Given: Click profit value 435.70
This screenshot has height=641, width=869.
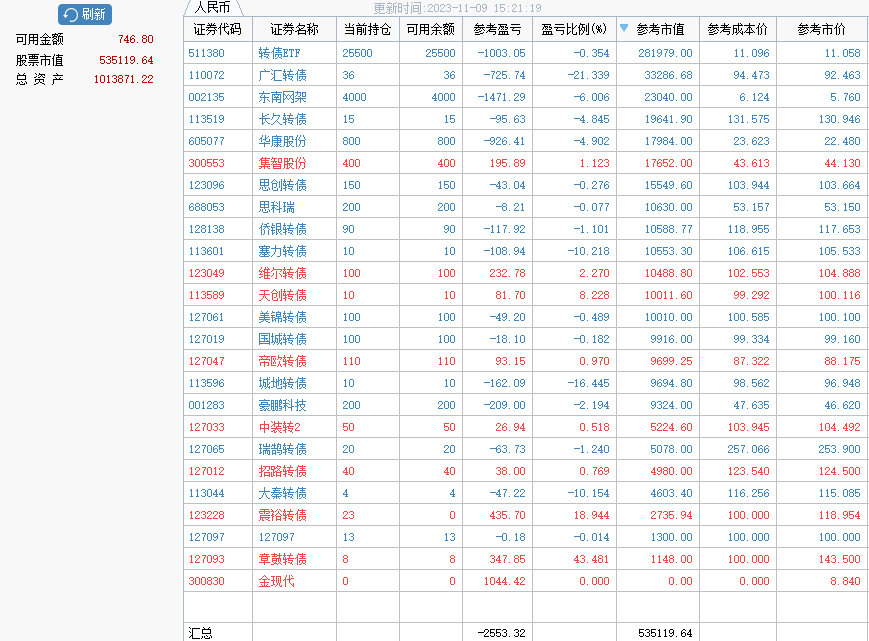Looking at the screenshot, I should pyautogui.click(x=507, y=515).
